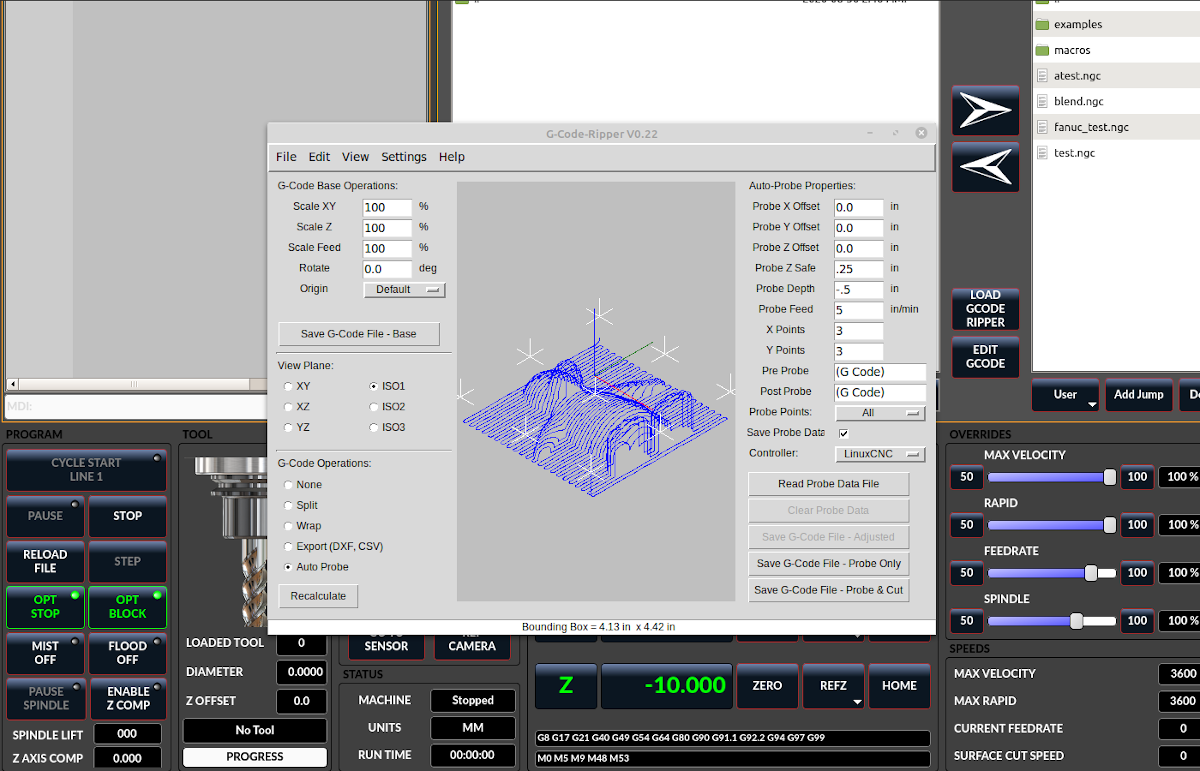Open the Help menu in G-Code-Ripper

pyautogui.click(x=451, y=156)
